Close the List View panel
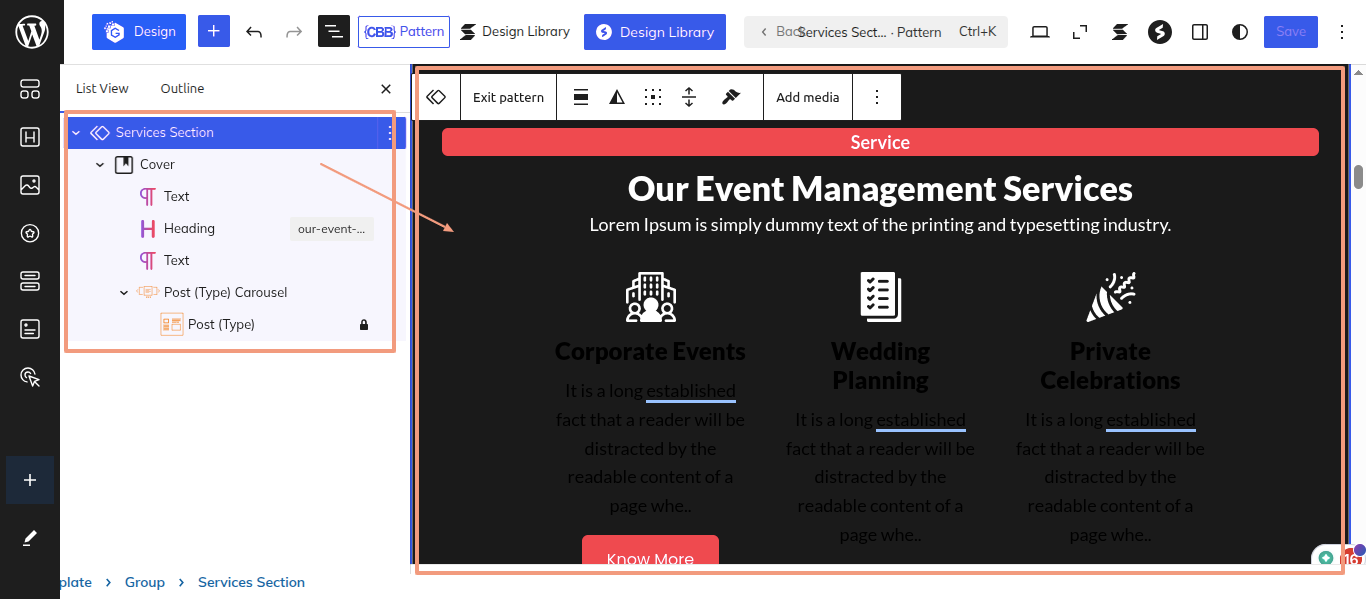The image size is (1366, 599). (386, 89)
